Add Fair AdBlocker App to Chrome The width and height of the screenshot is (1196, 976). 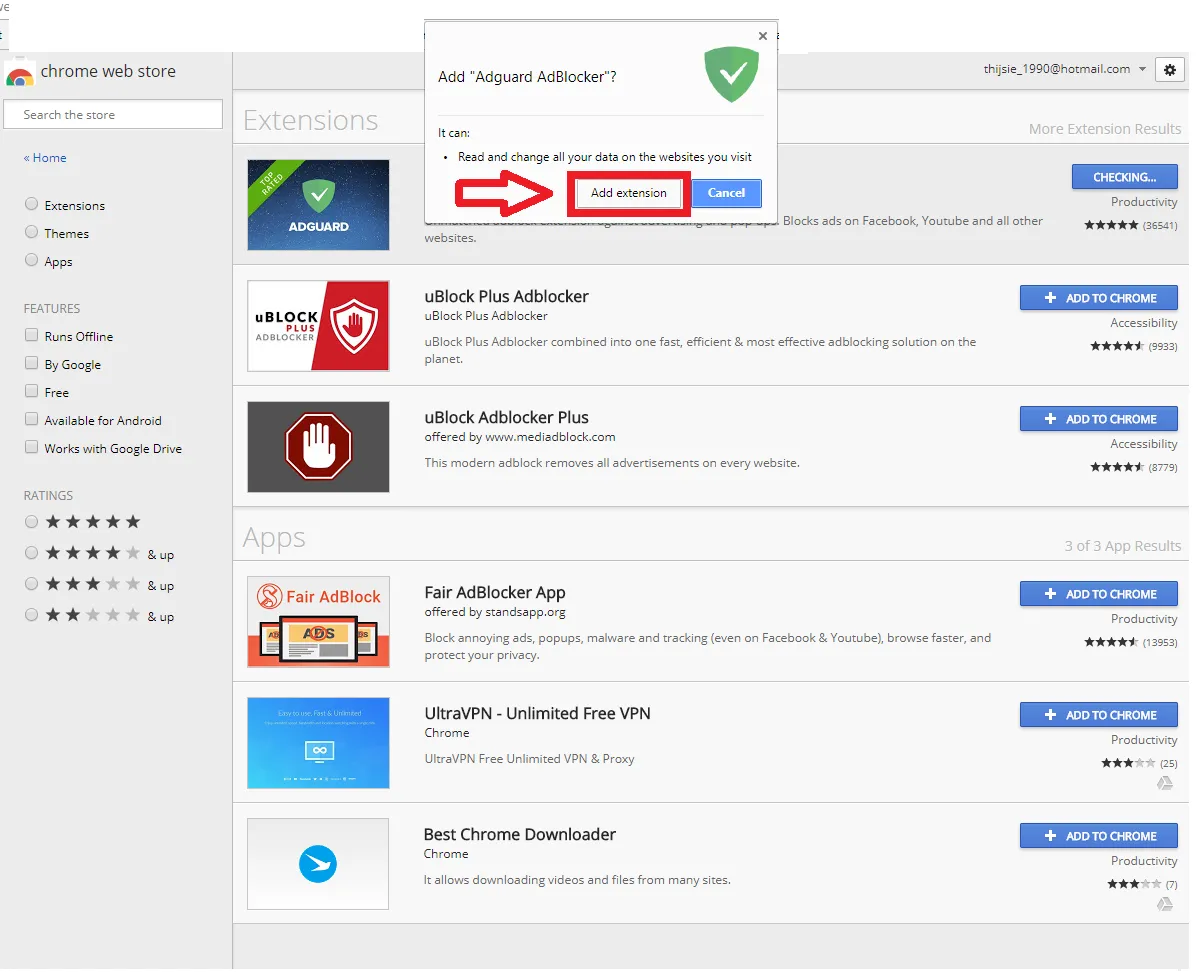click(x=1098, y=594)
